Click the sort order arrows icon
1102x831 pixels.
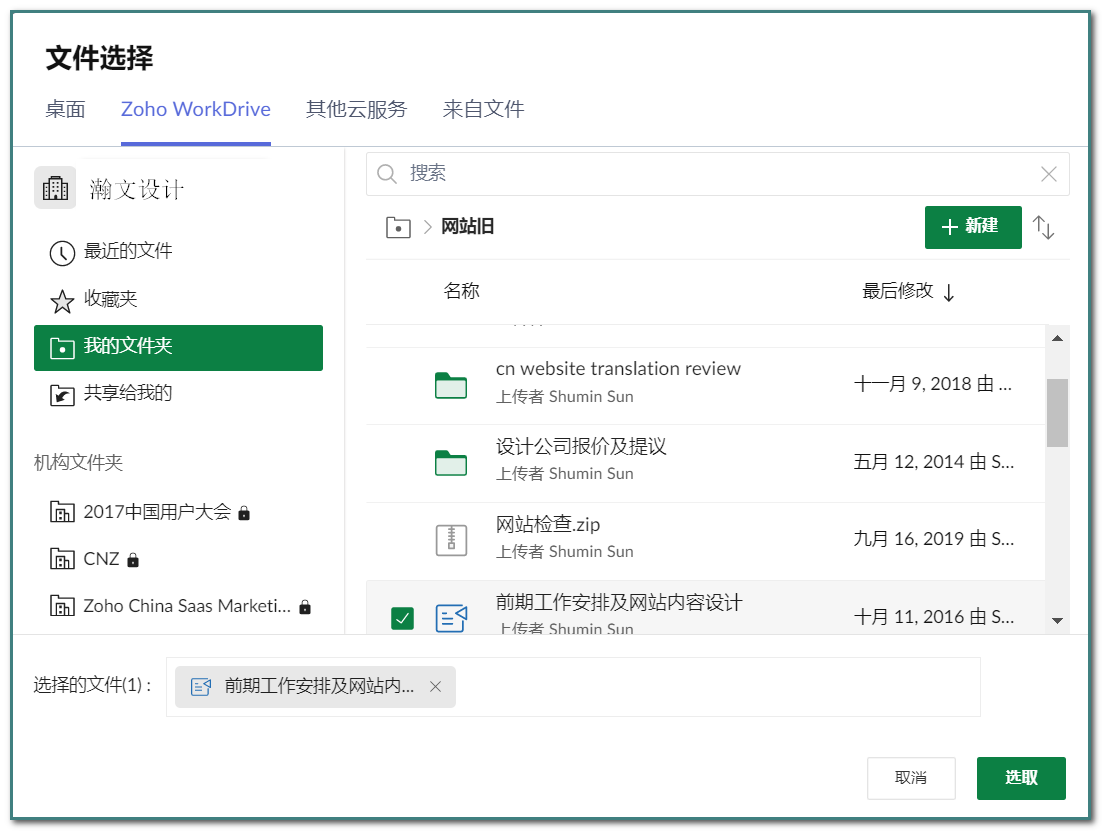[x=1044, y=228]
